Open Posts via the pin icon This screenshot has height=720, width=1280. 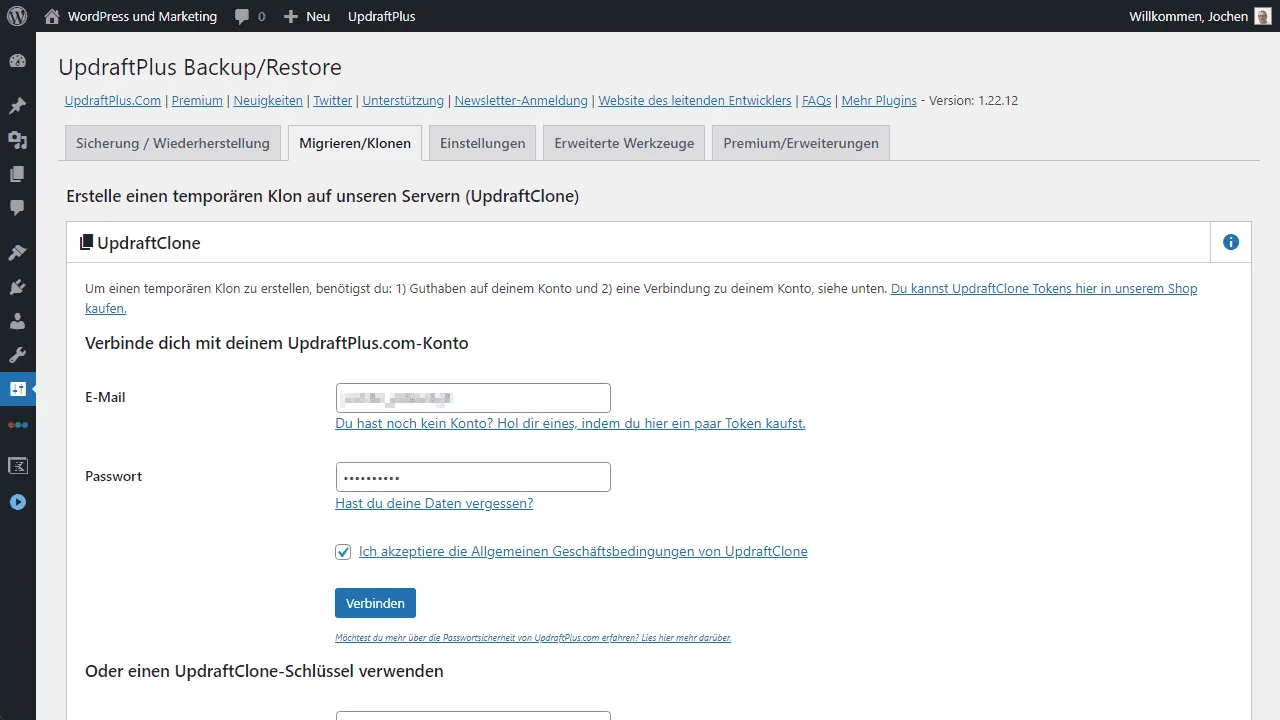click(17, 106)
